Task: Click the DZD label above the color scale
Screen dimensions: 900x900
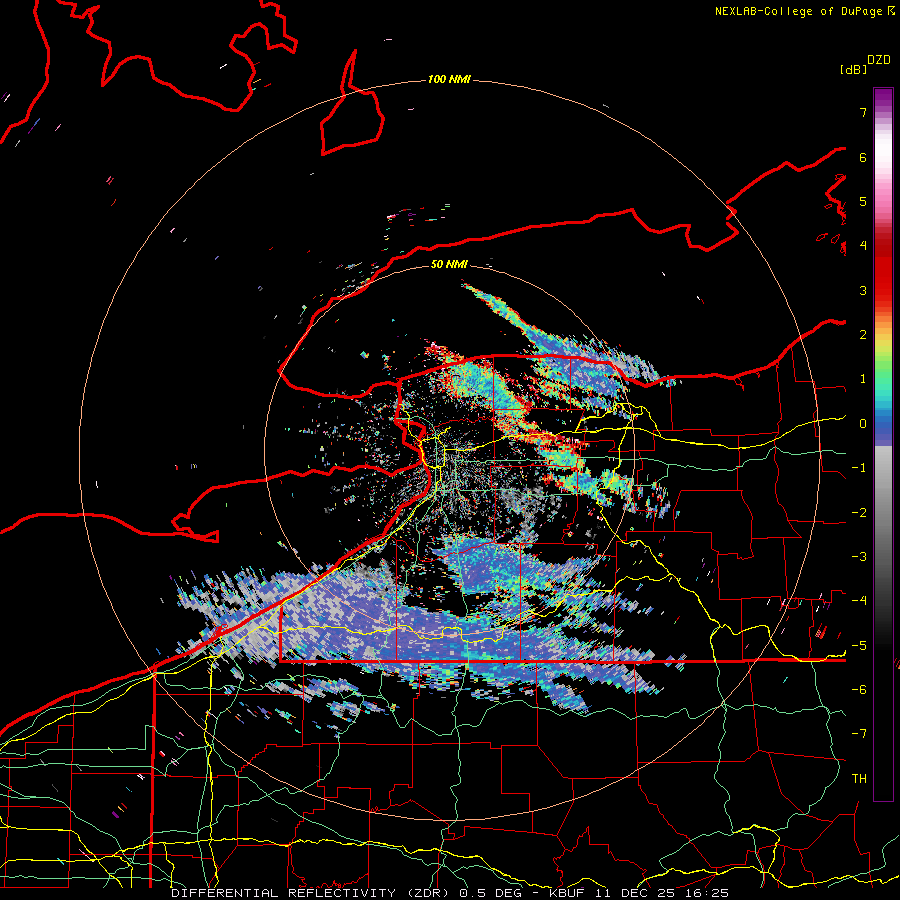Action: pyautogui.click(x=879, y=60)
